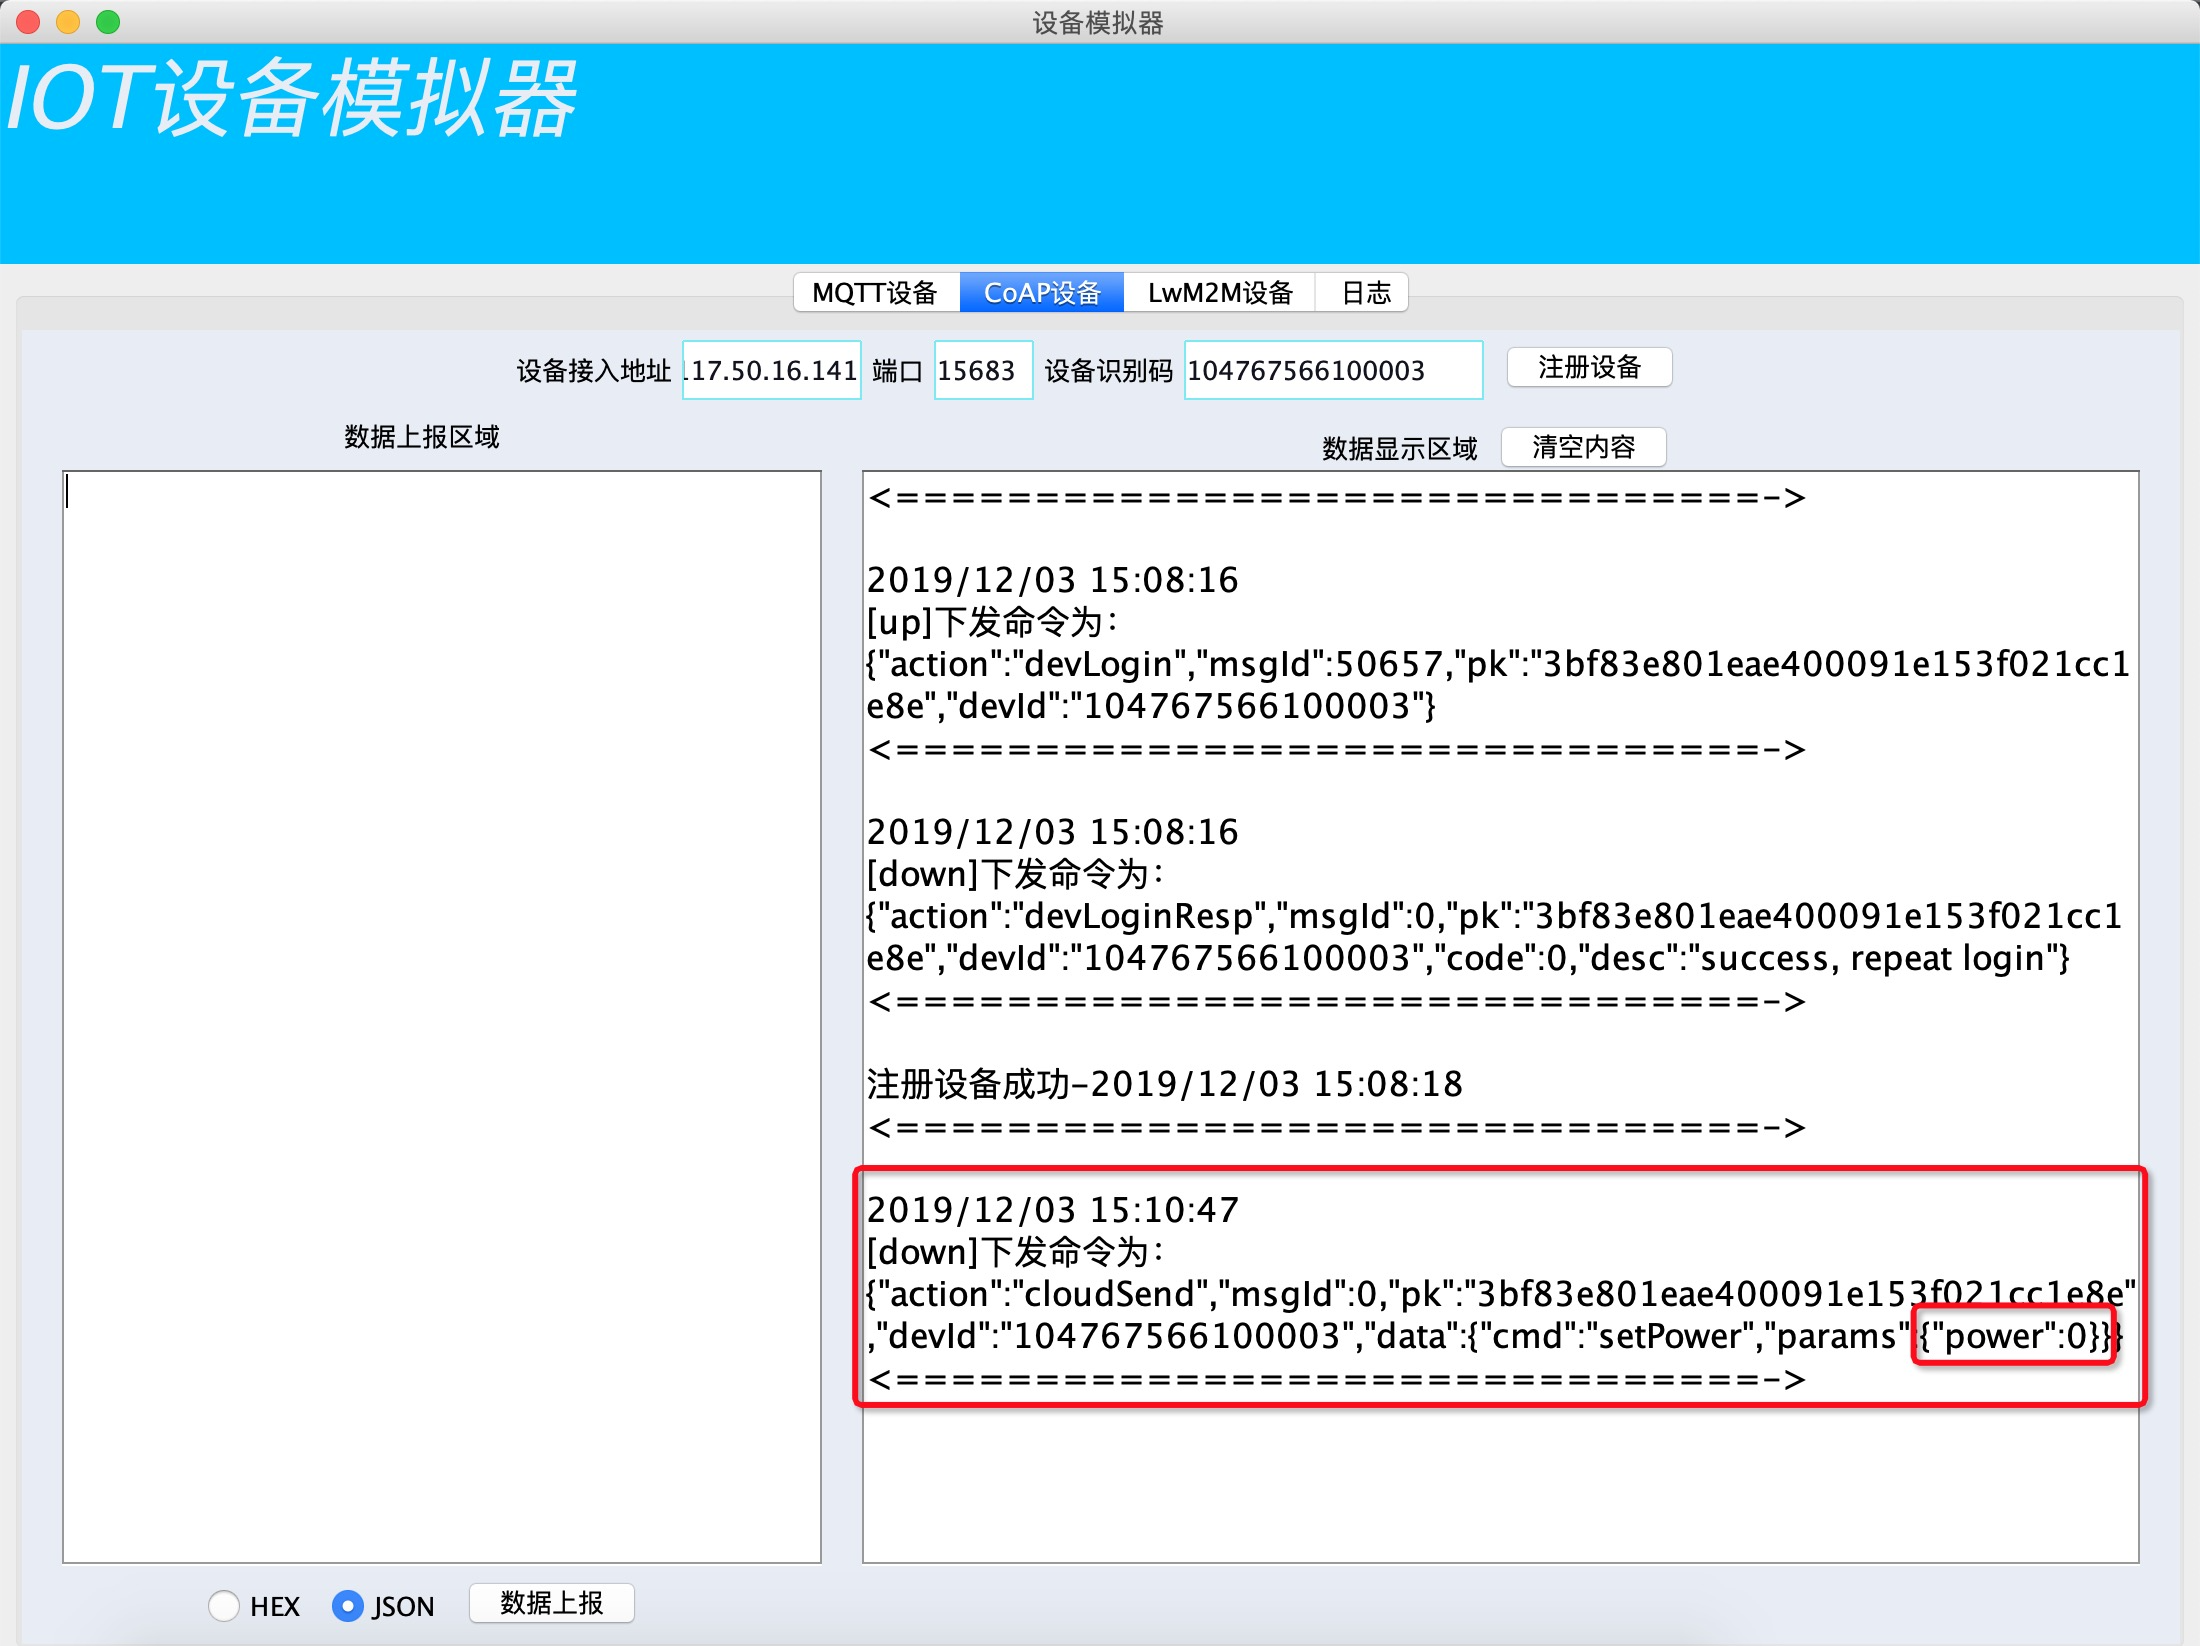This screenshot has height=1646, width=2200.
Task: Select the CoAP设备 tab
Action: click(1041, 293)
